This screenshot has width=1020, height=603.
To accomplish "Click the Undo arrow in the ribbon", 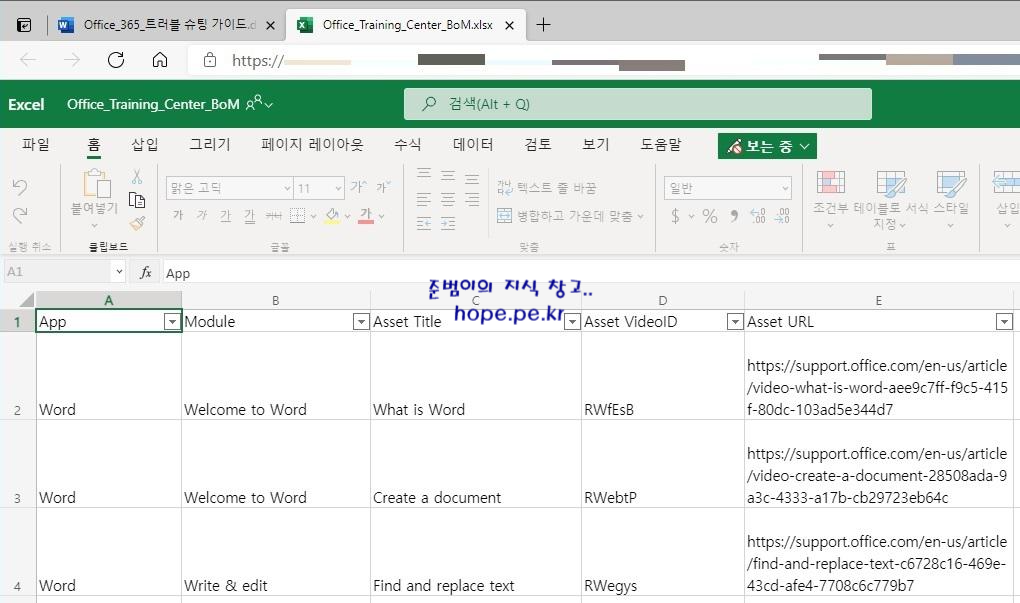I will click(20, 187).
